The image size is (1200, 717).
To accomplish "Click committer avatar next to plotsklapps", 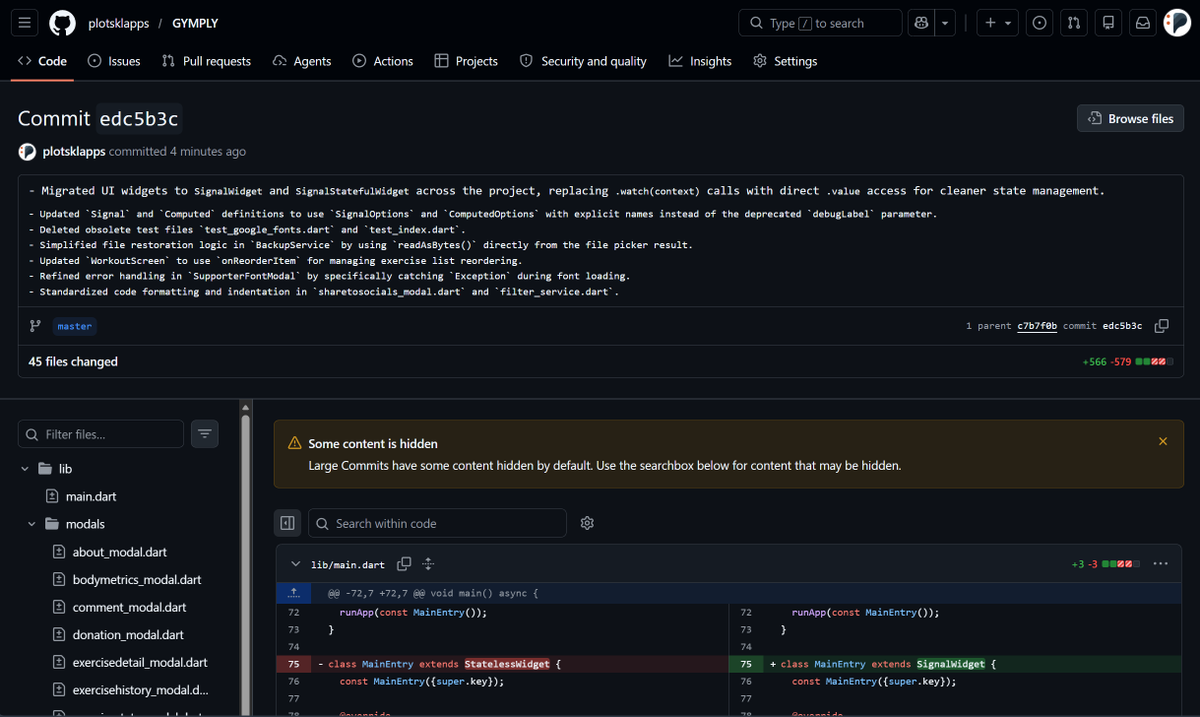I will (27, 152).
